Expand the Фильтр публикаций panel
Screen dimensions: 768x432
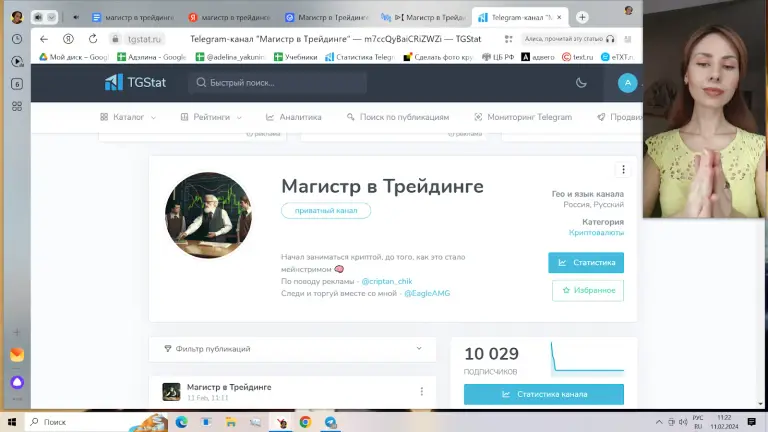point(292,349)
